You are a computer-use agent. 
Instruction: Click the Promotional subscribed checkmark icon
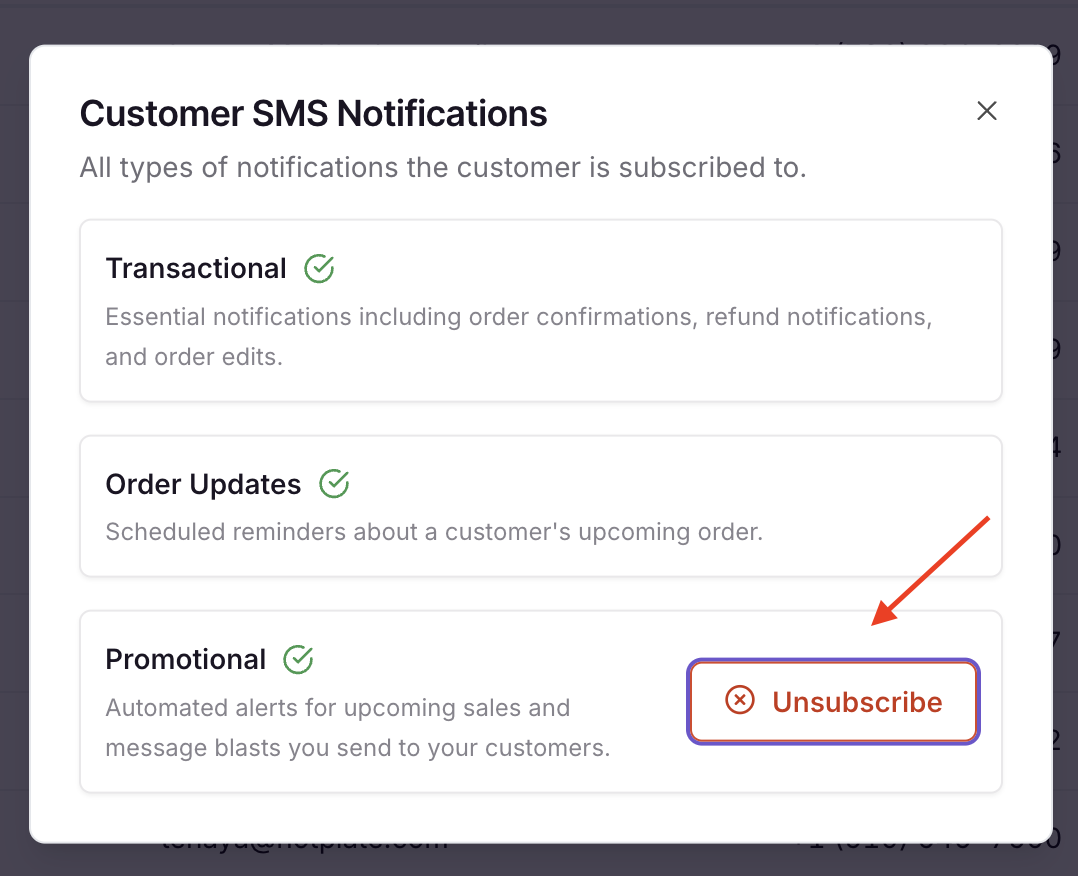pyautogui.click(x=298, y=659)
